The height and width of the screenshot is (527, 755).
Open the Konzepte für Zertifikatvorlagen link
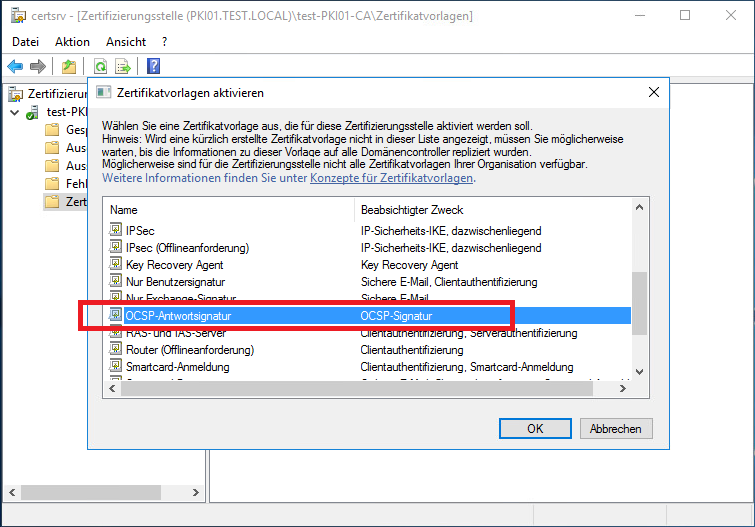click(392, 178)
